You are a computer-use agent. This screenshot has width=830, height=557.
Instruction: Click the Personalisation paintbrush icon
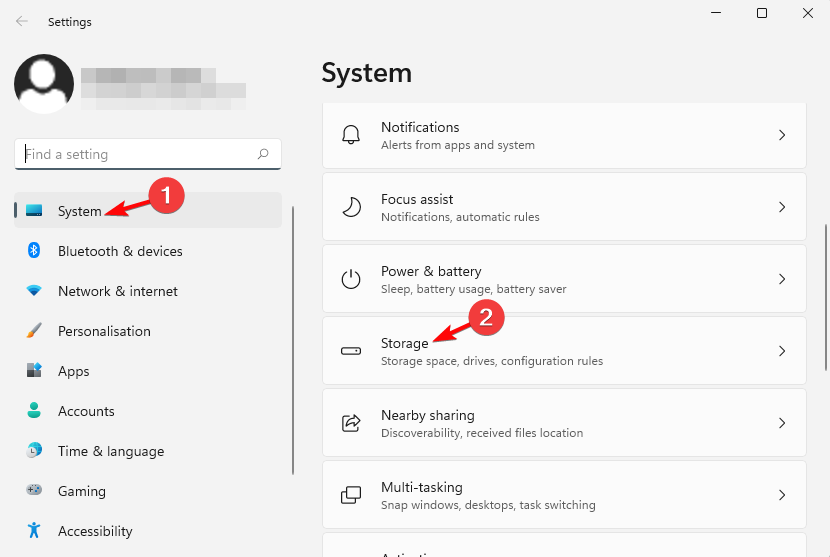pyautogui.click(x=34, y=331)
